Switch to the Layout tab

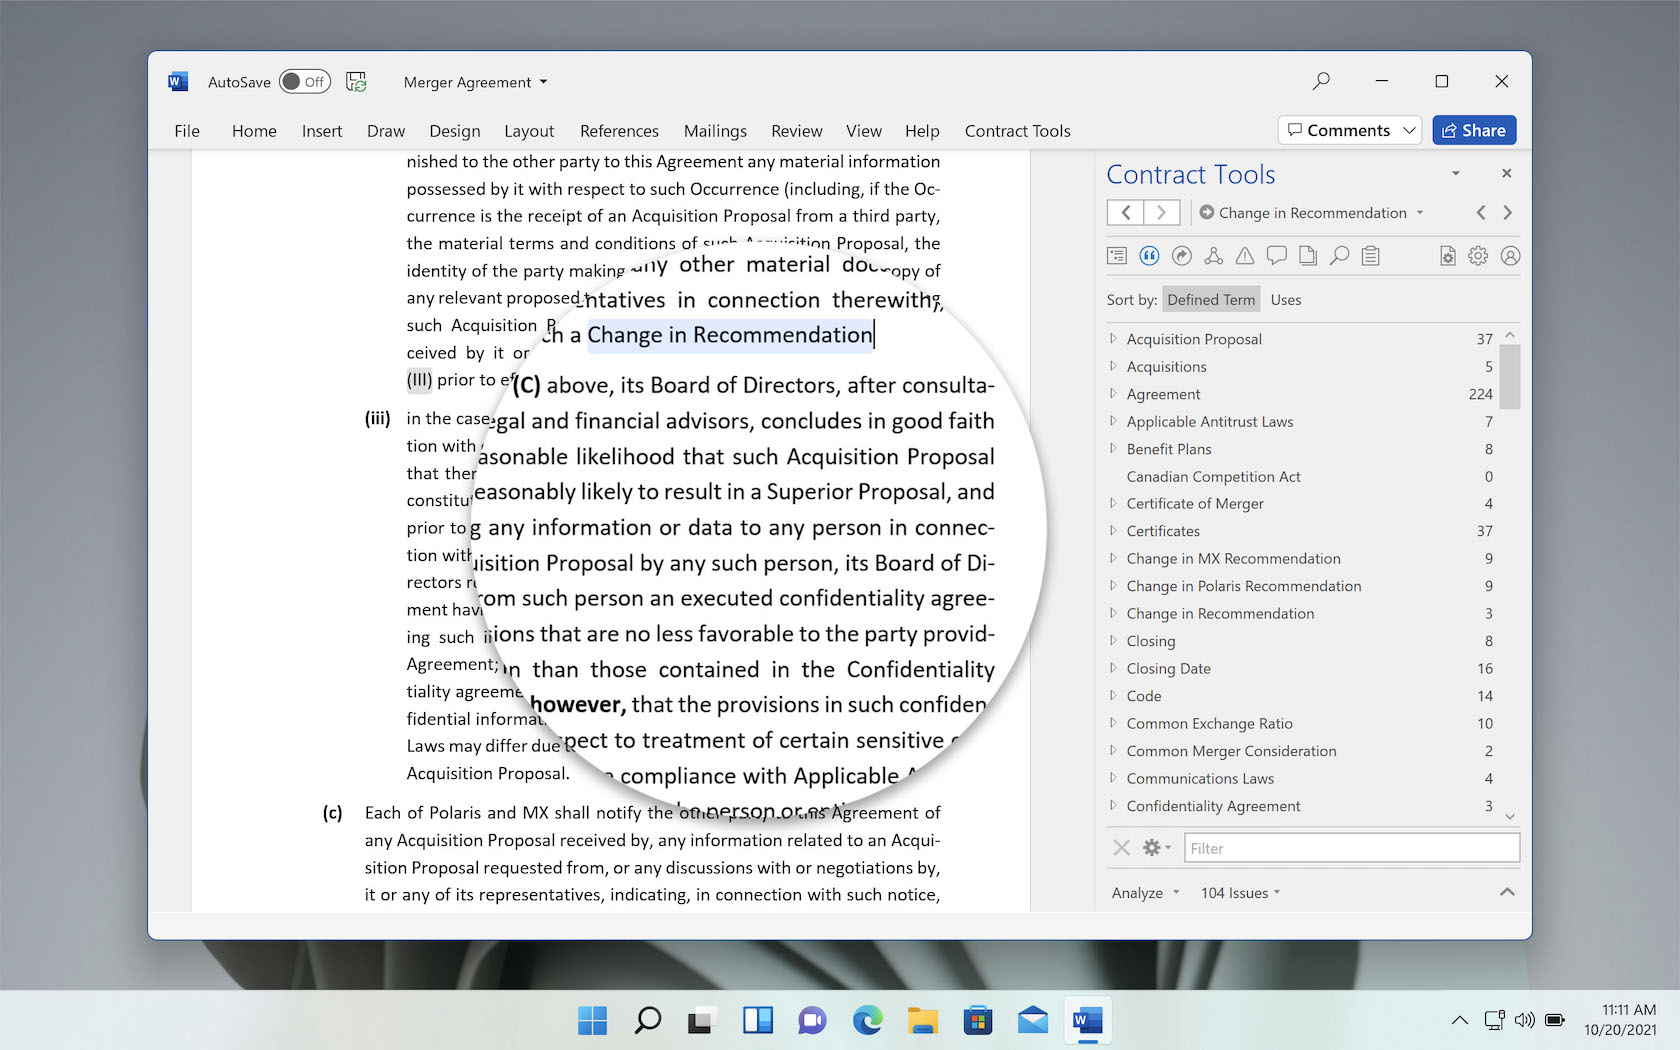529,131
